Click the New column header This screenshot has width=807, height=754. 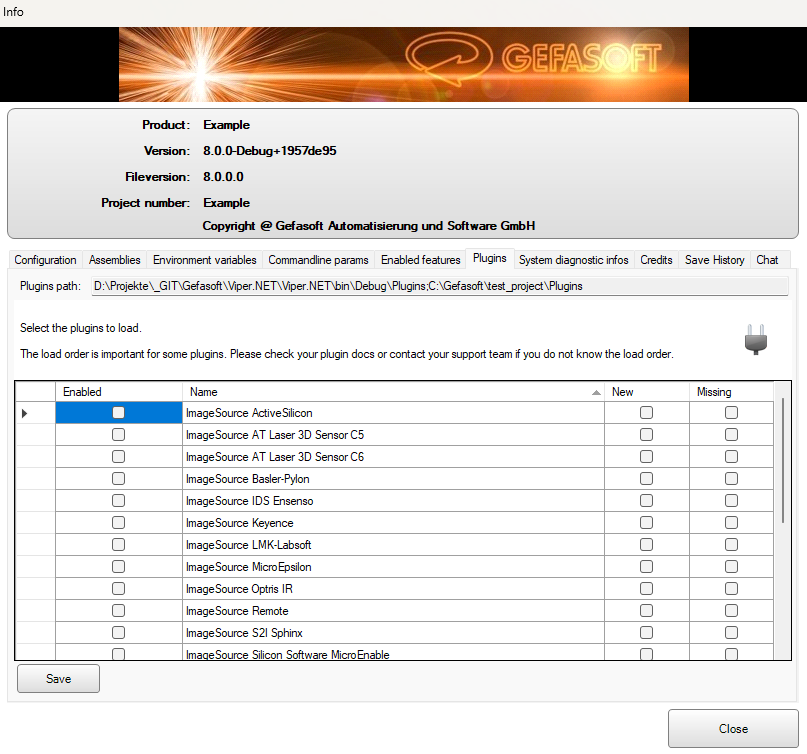tap(647, 392)
